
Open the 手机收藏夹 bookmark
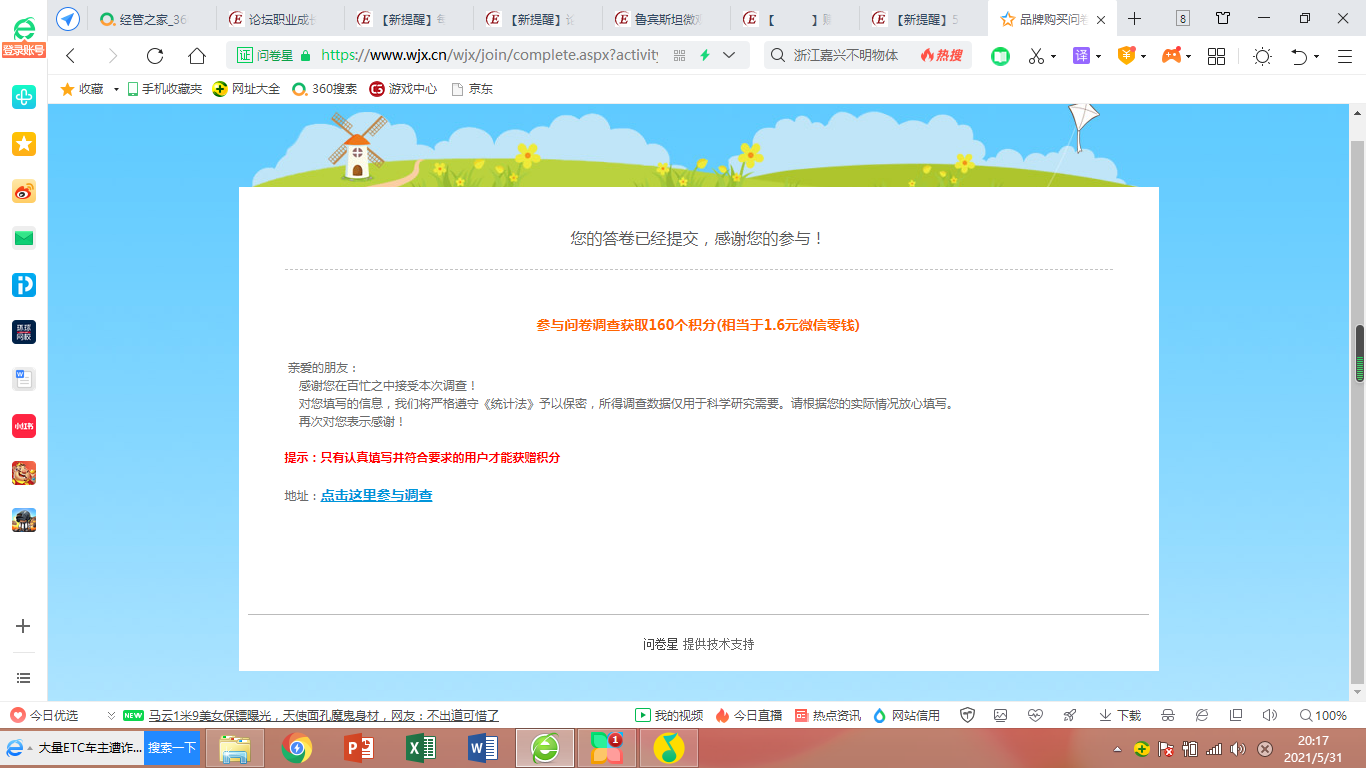coord(165,89)
